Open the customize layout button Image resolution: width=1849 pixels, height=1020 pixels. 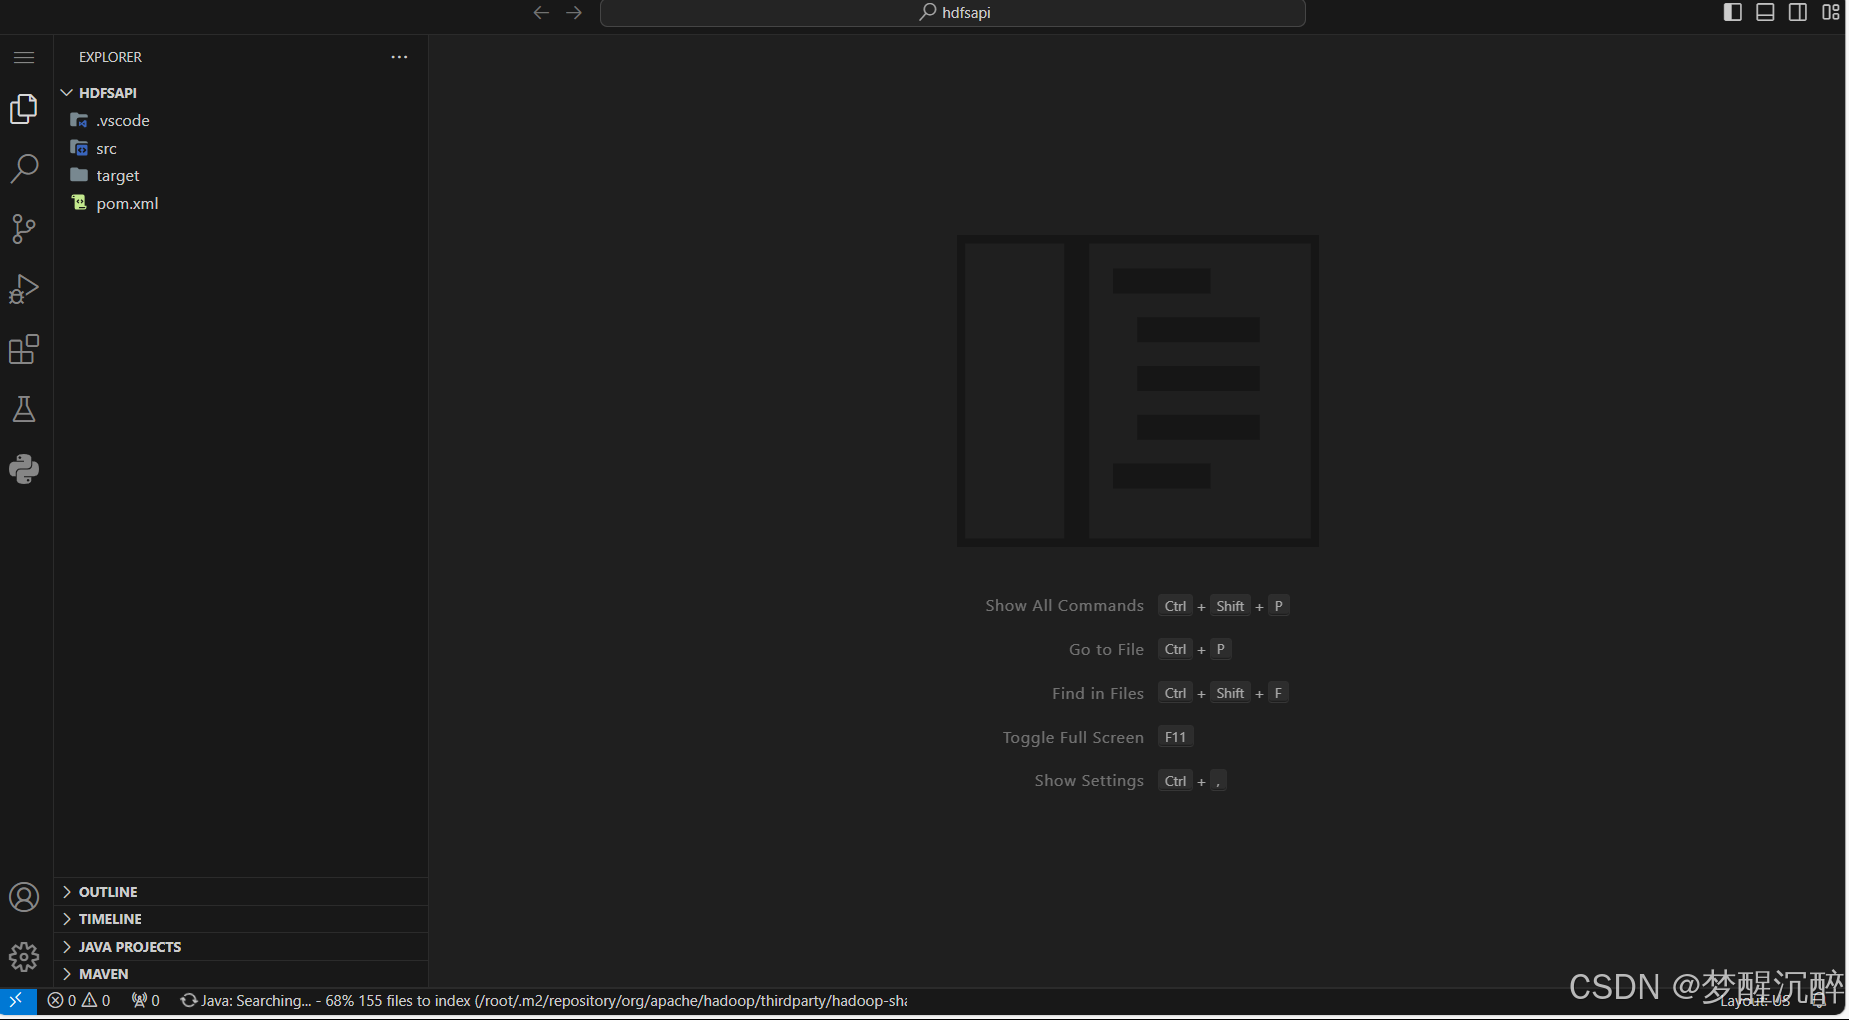pyautogui.click(x=1831, y=12)
